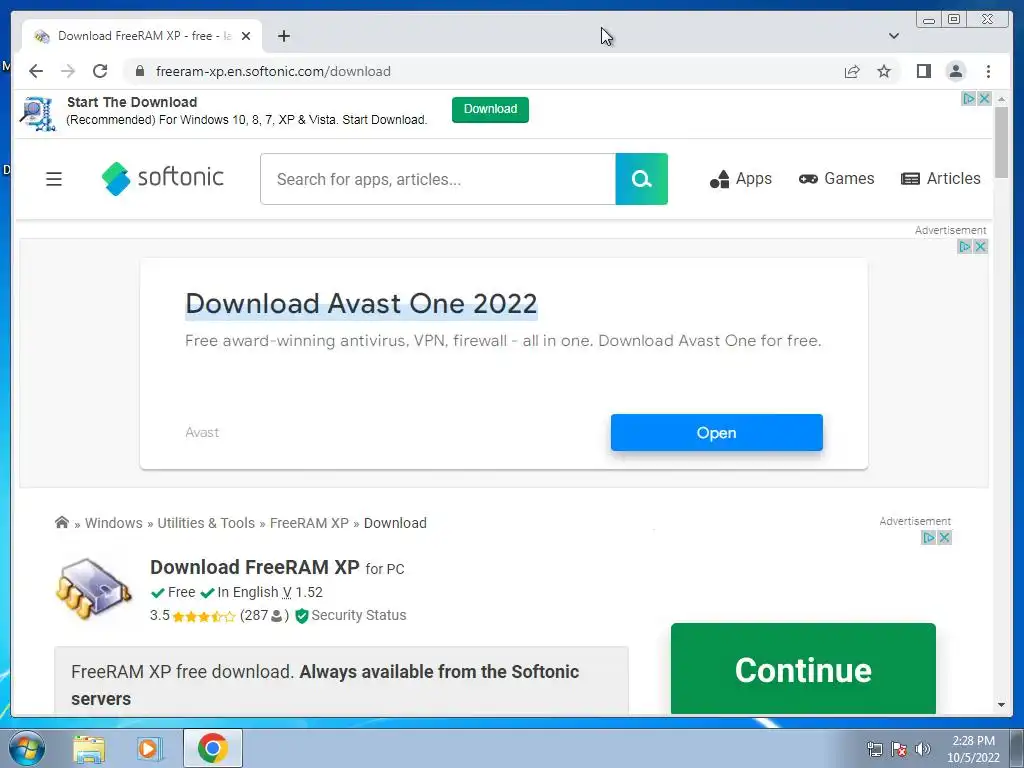Click the Start The Download ad icon

click(x=38, y=114)
